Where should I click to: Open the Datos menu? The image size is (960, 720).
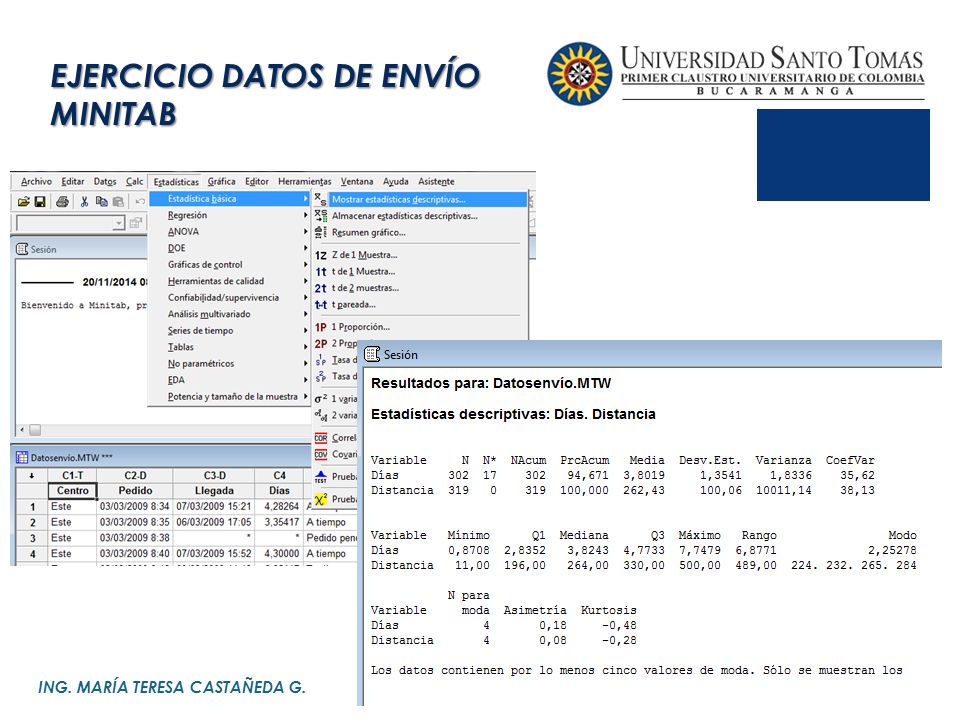(105, 181)
